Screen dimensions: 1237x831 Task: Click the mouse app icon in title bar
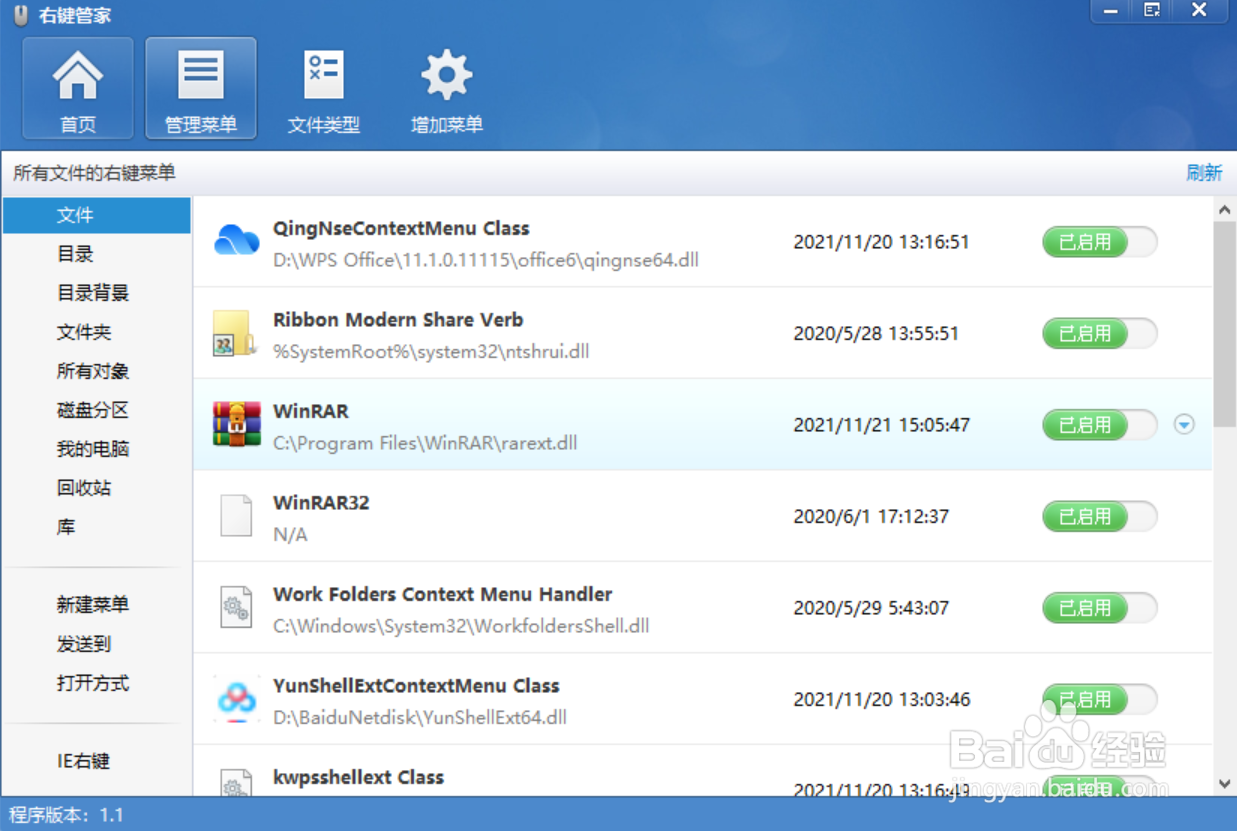(20, 15)
